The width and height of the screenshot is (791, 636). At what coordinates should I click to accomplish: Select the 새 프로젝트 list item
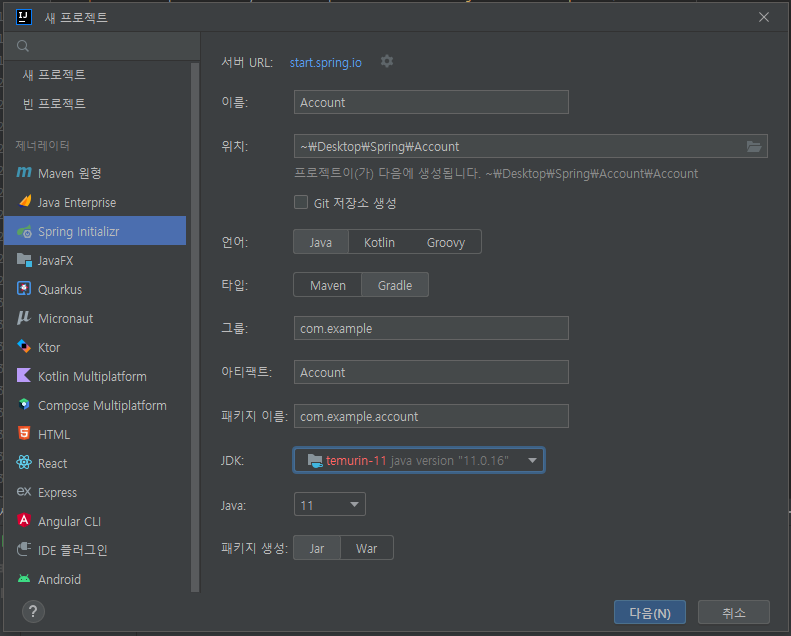click(54, 75)
